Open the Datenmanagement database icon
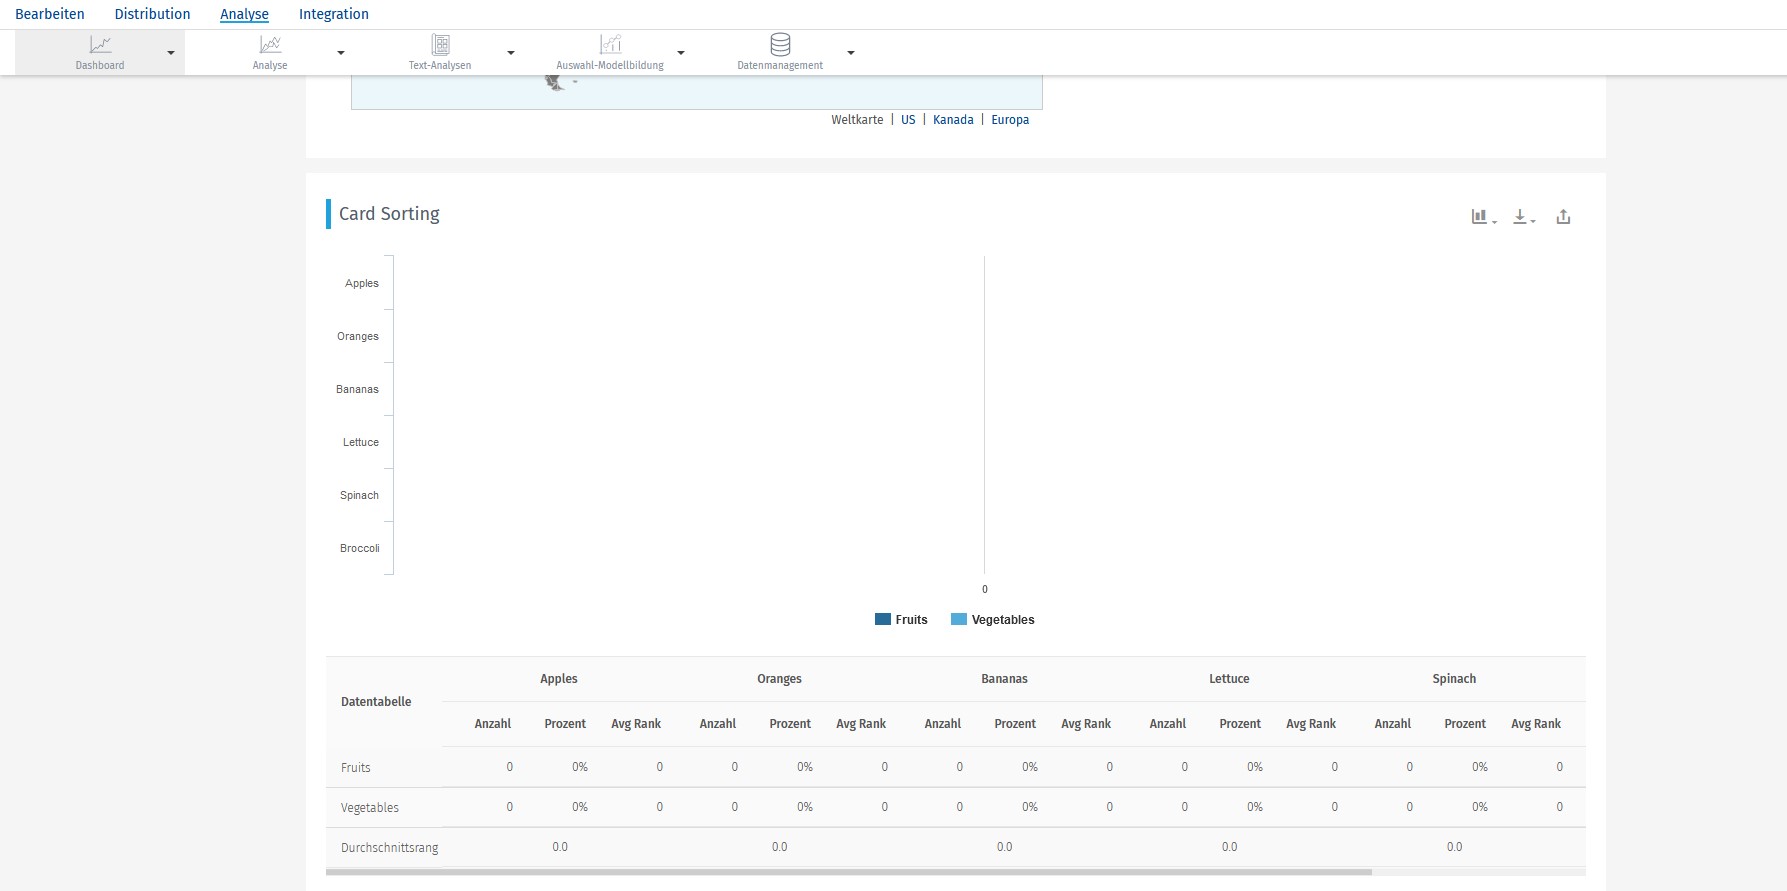Image resolution: width=1787 pixels, height=891 pixels. coord(780,45)
